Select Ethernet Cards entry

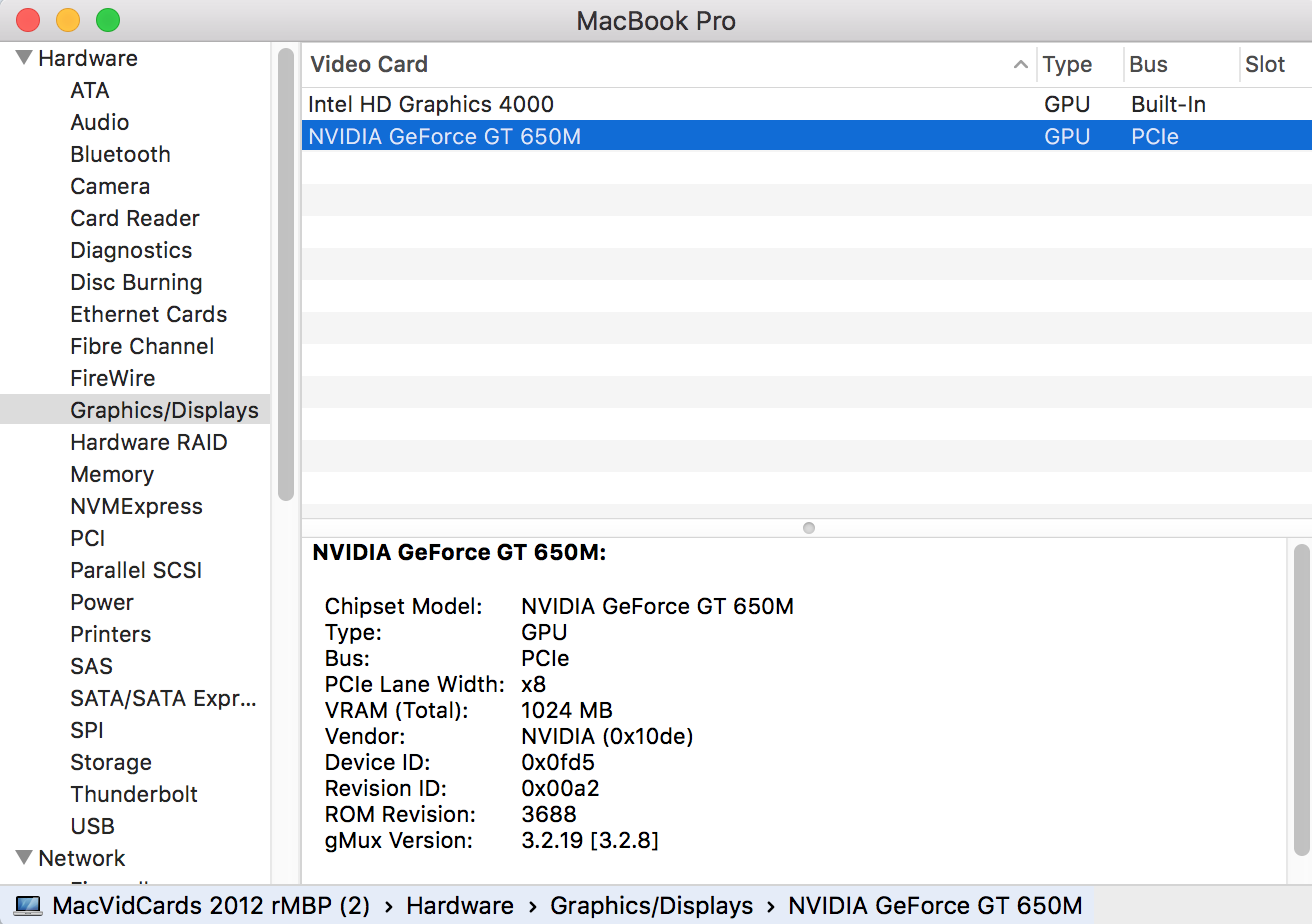[x=149, y=314]
